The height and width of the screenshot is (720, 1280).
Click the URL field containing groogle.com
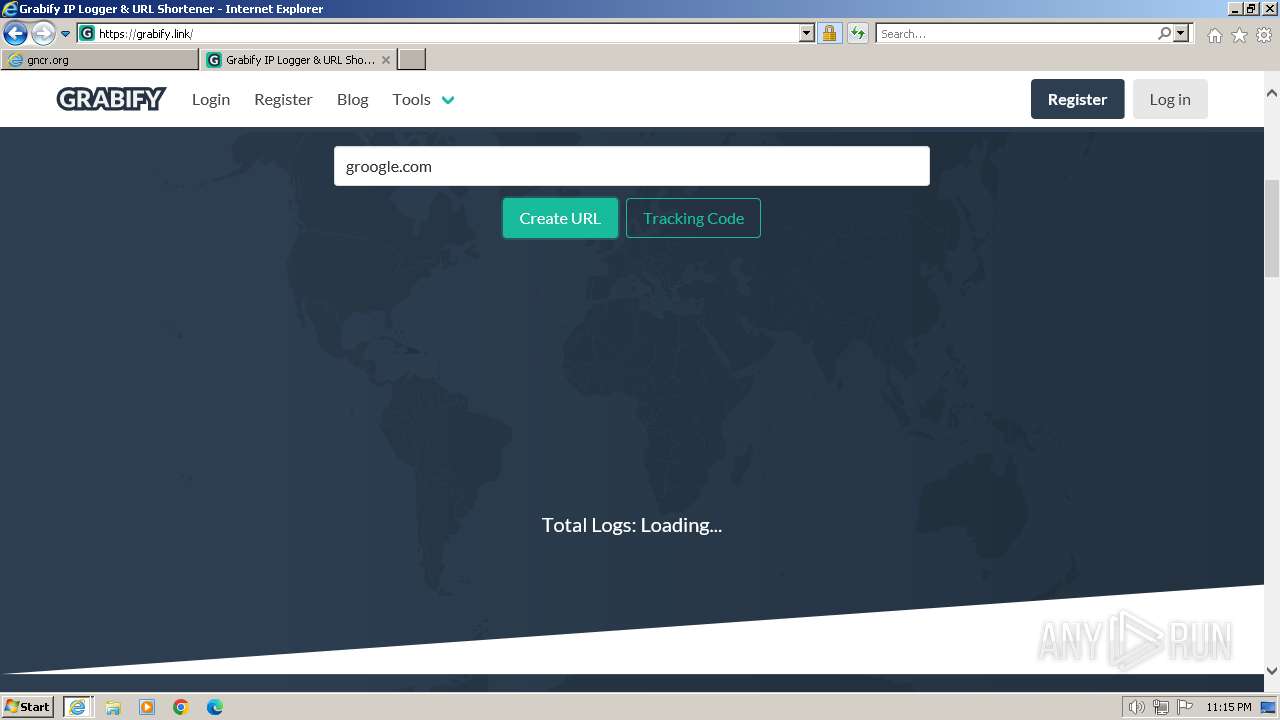(x=632, y=166)
